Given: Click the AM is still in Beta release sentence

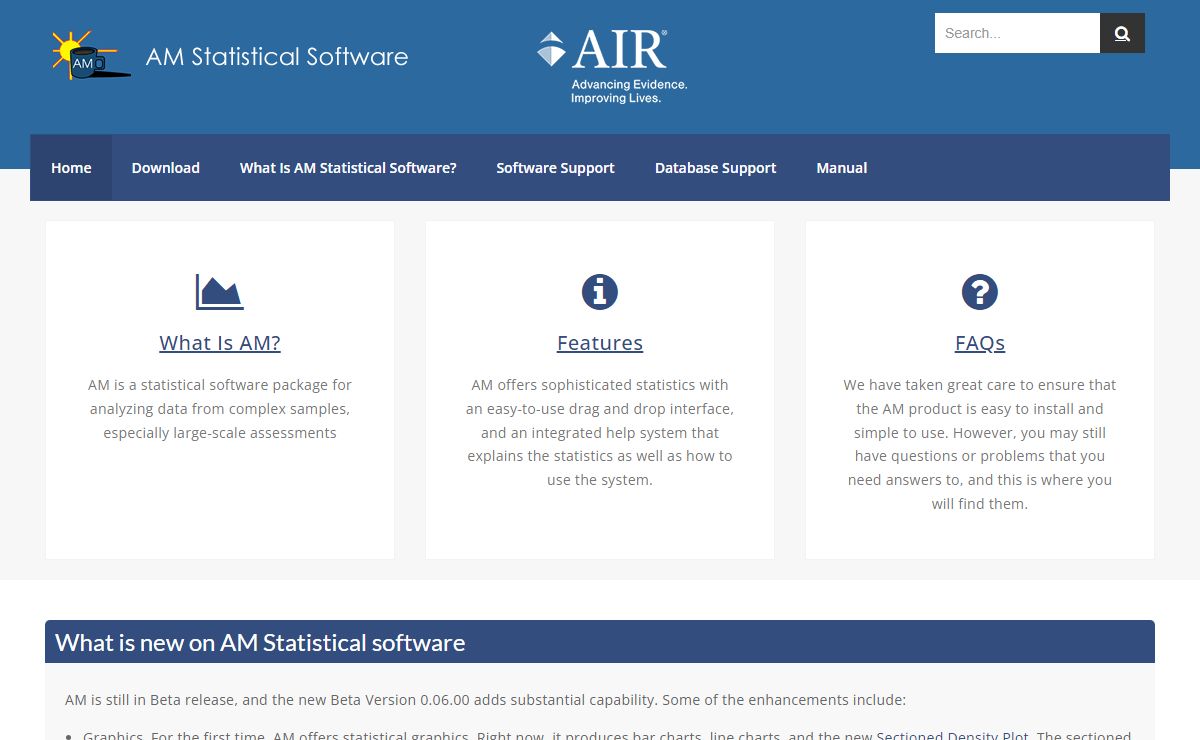Looking at the screenshot, I should (485, 700).
